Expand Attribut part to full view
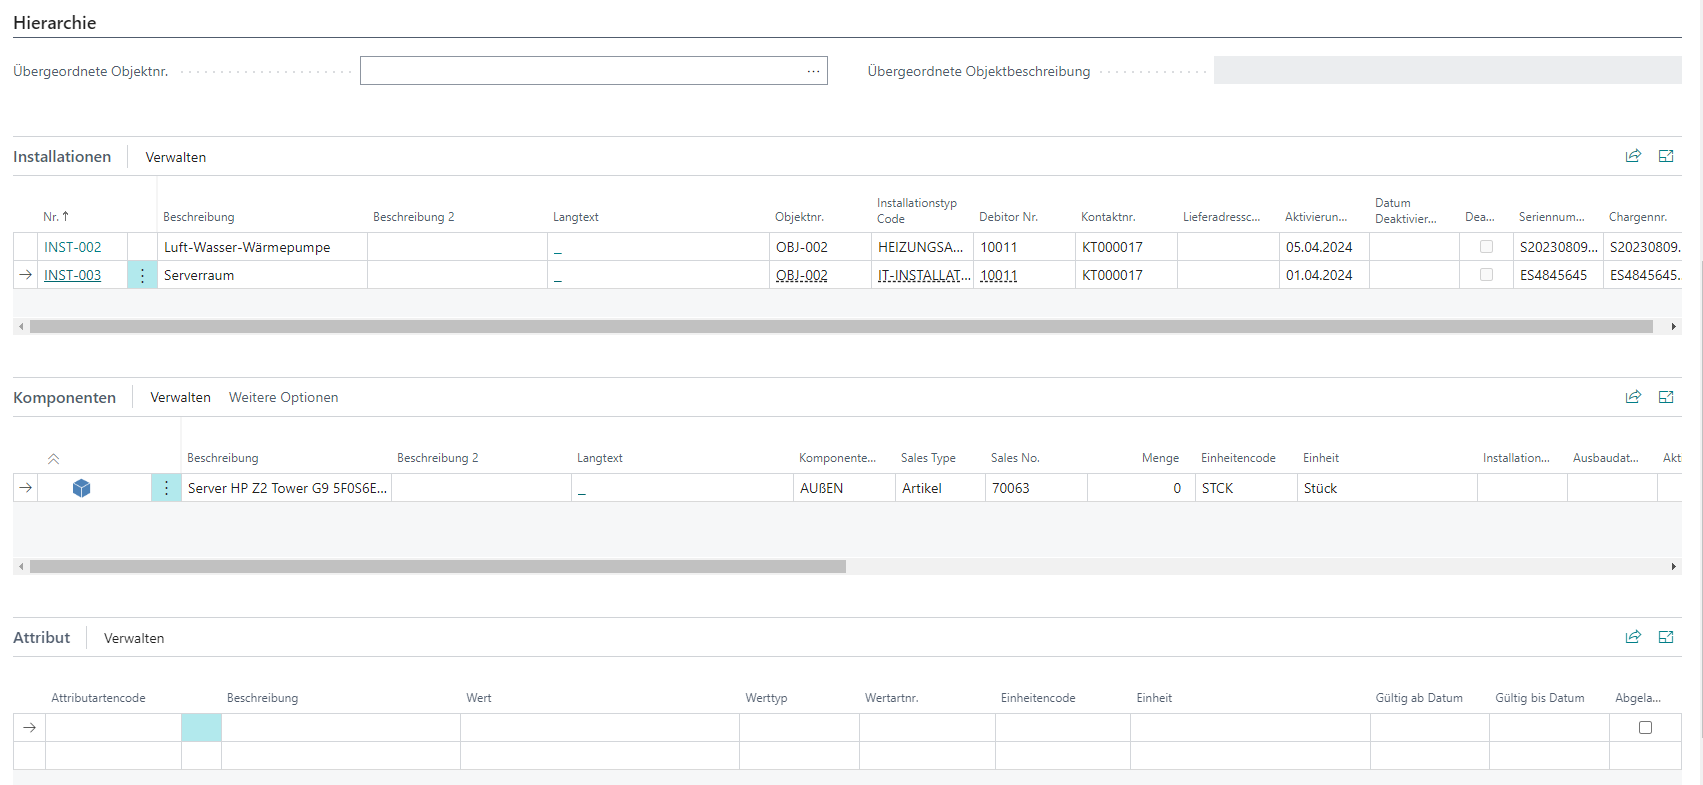 coord(1666,637)
